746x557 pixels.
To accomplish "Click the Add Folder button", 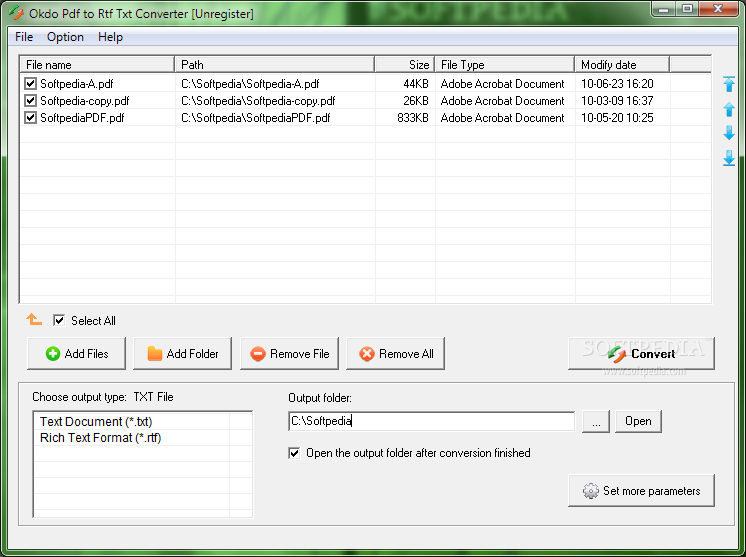I will [x=183, y=353].
